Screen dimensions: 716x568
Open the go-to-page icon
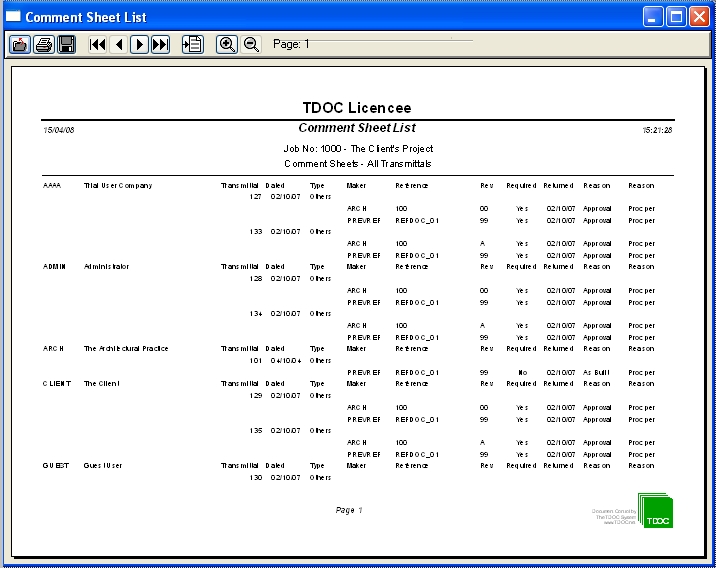pos(193,44)
